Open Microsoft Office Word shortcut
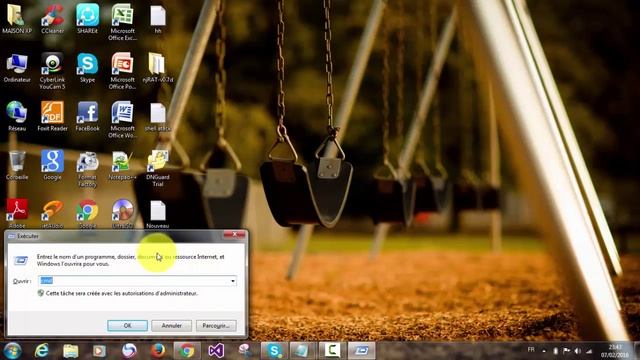 coord(122,120)
